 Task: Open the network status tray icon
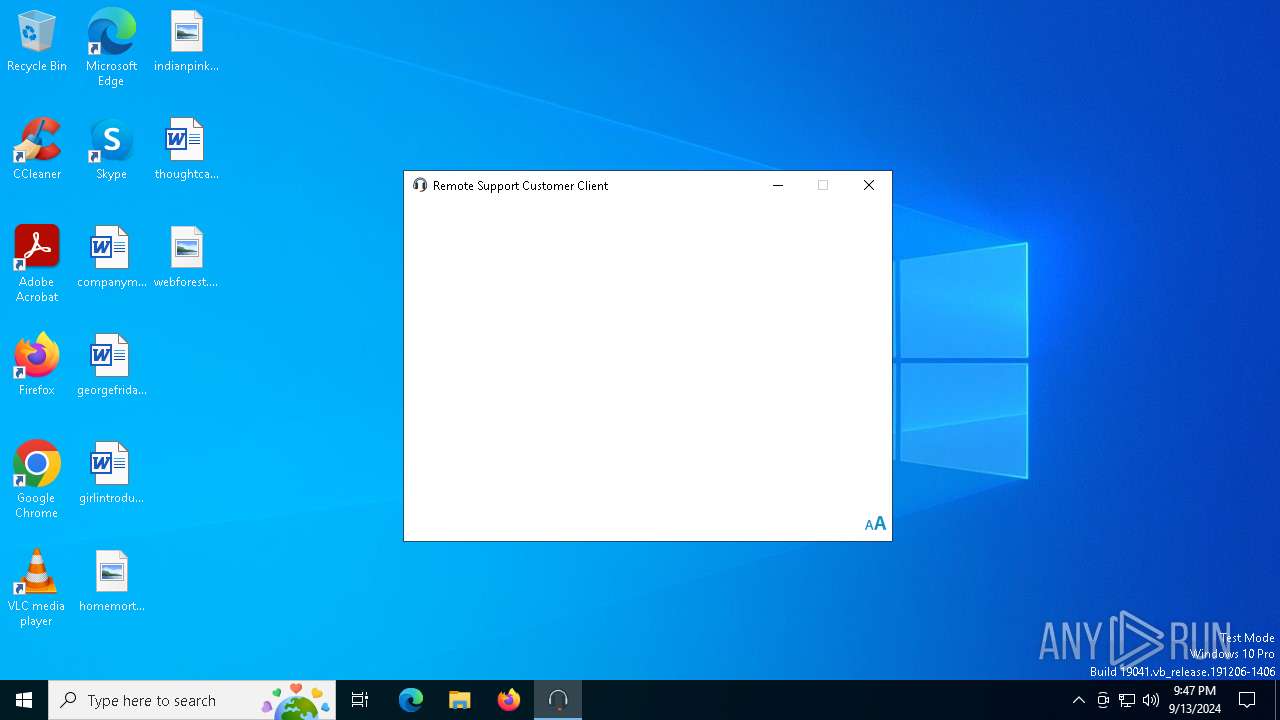1127,700
